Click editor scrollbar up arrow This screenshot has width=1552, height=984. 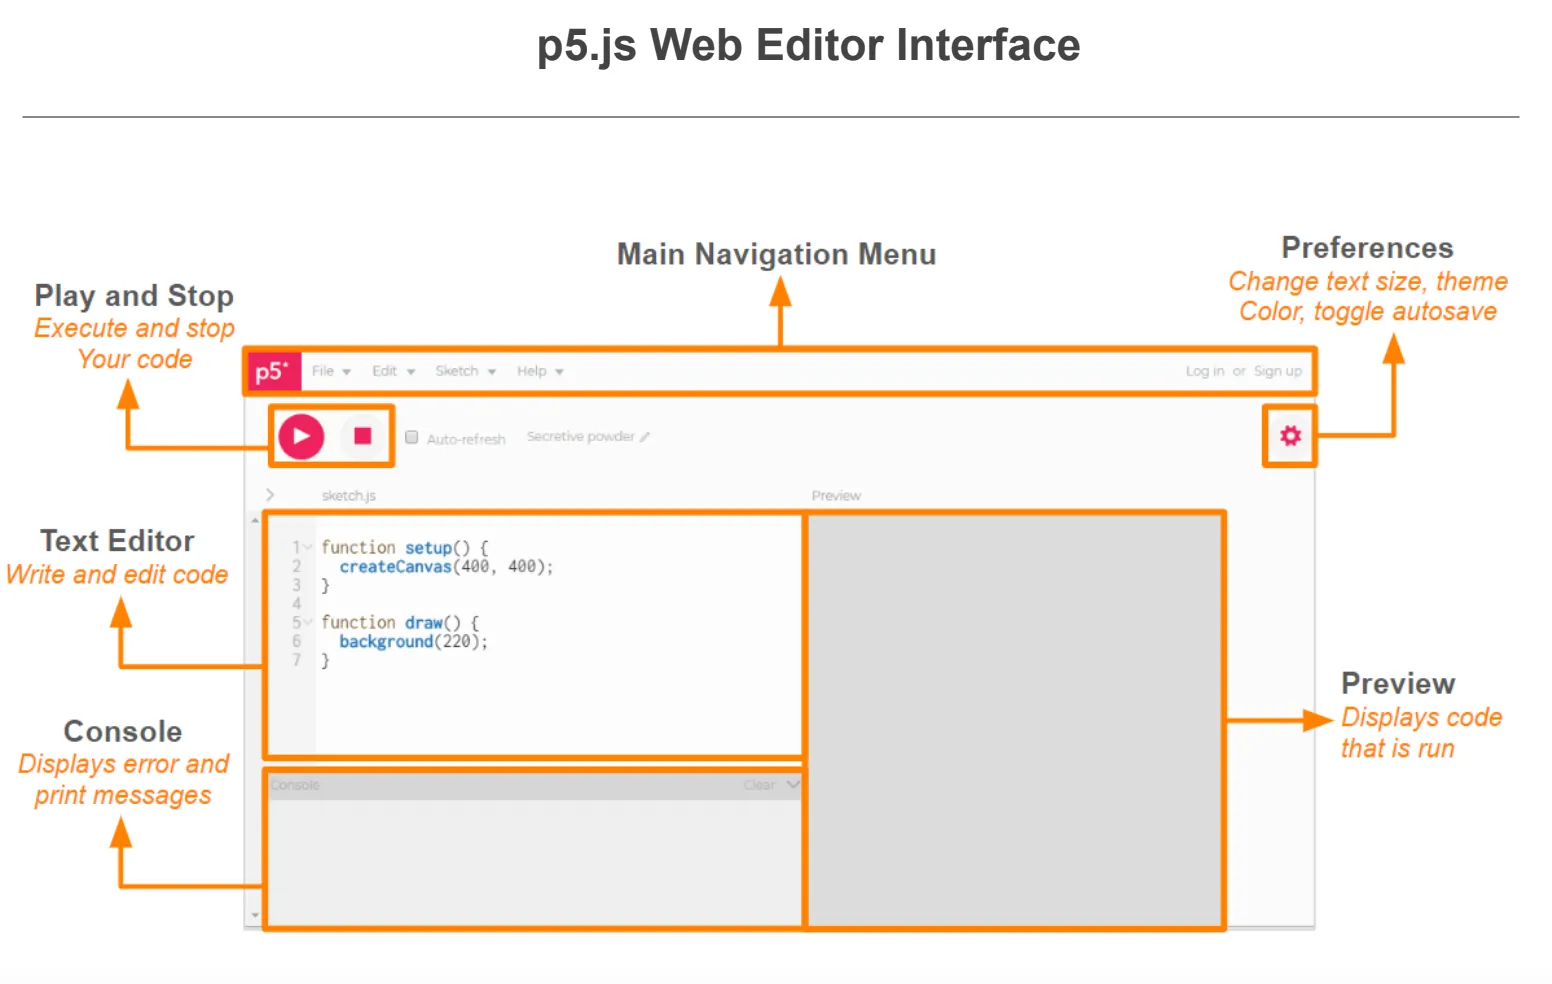tap(255, 520)
